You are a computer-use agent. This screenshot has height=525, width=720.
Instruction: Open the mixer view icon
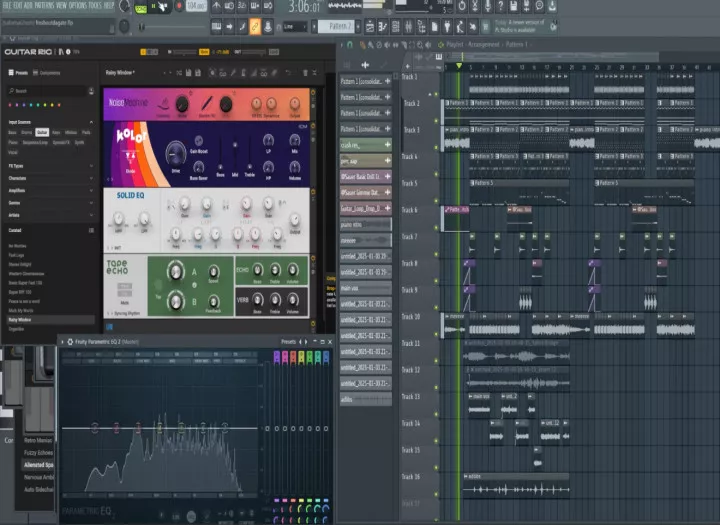pos(409,27)
